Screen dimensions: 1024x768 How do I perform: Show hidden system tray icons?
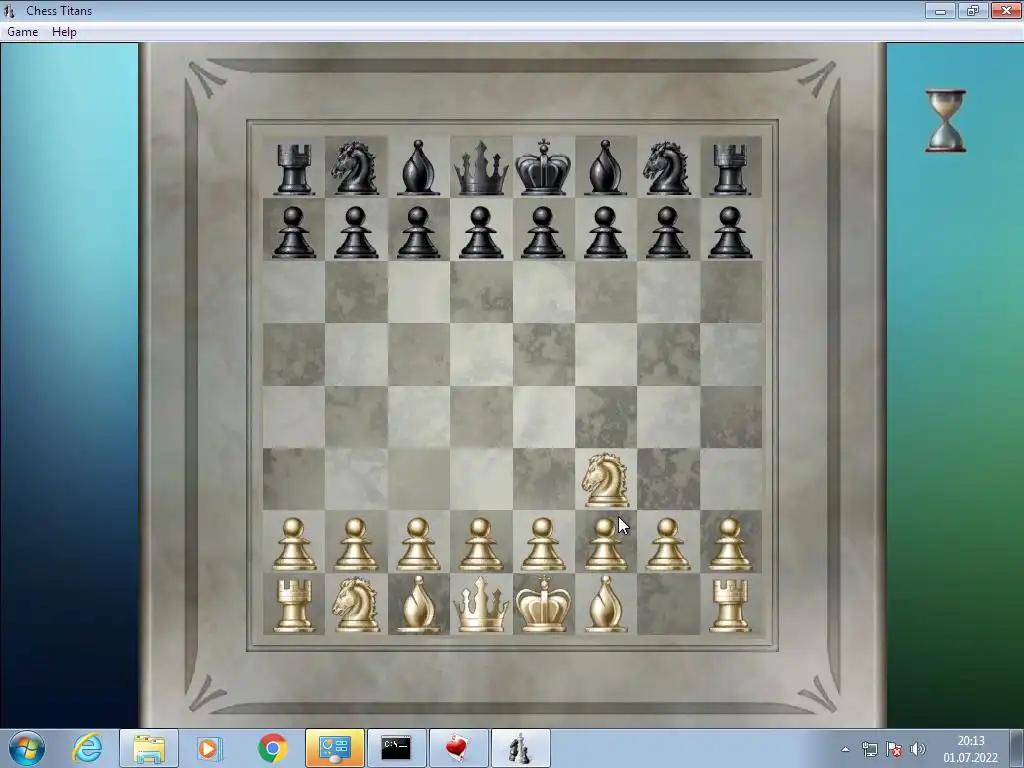click(845, 749)
